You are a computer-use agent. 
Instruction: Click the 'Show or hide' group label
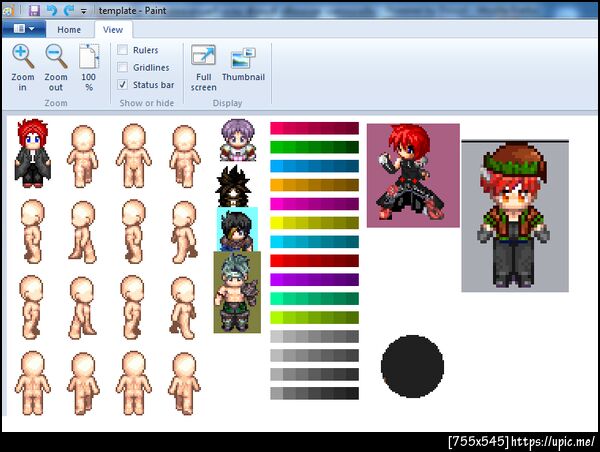[147, 103]
